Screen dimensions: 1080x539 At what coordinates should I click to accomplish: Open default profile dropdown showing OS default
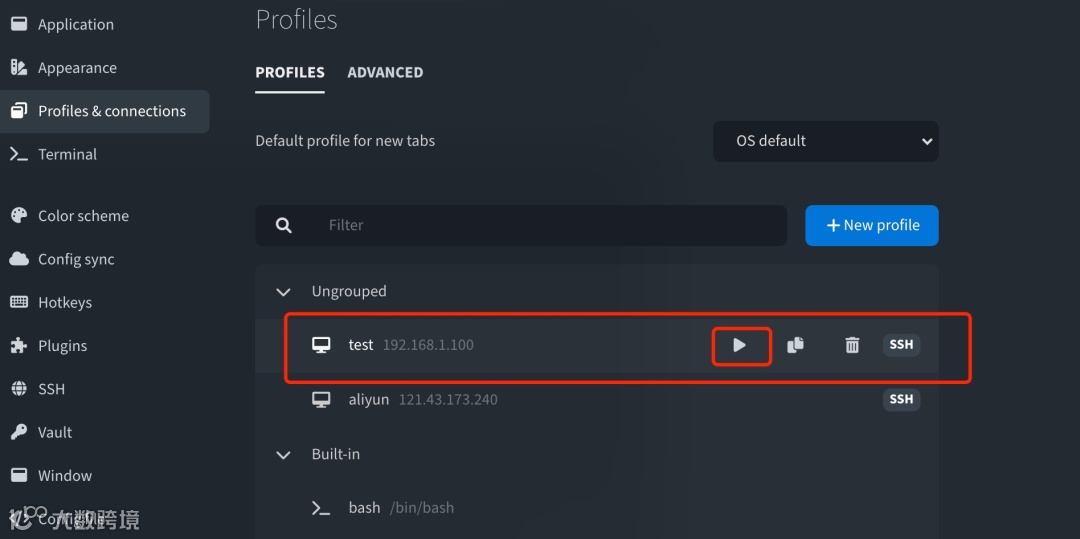825,141
